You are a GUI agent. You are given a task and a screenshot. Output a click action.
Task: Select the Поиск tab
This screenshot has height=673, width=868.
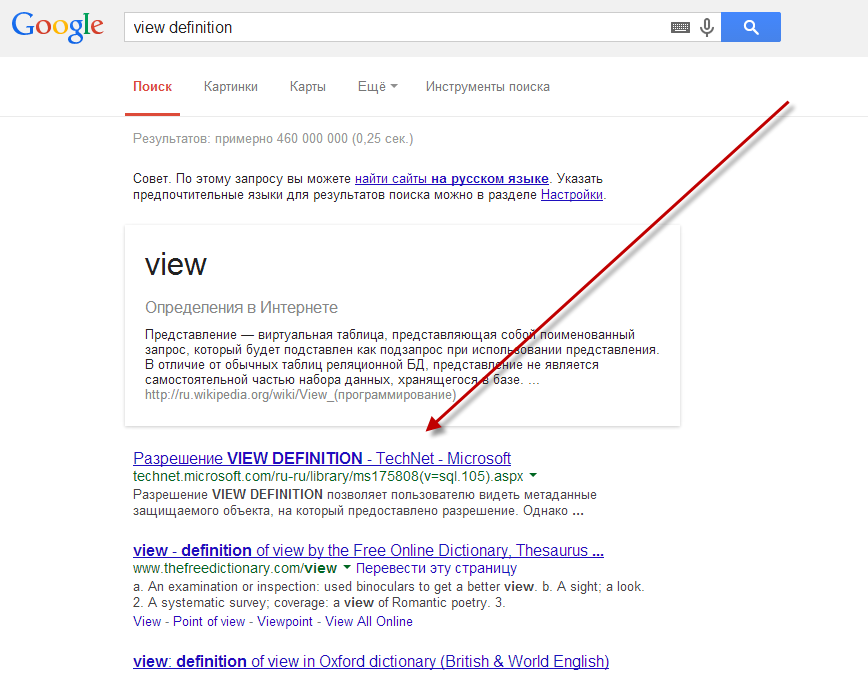(x=152, y=87)
